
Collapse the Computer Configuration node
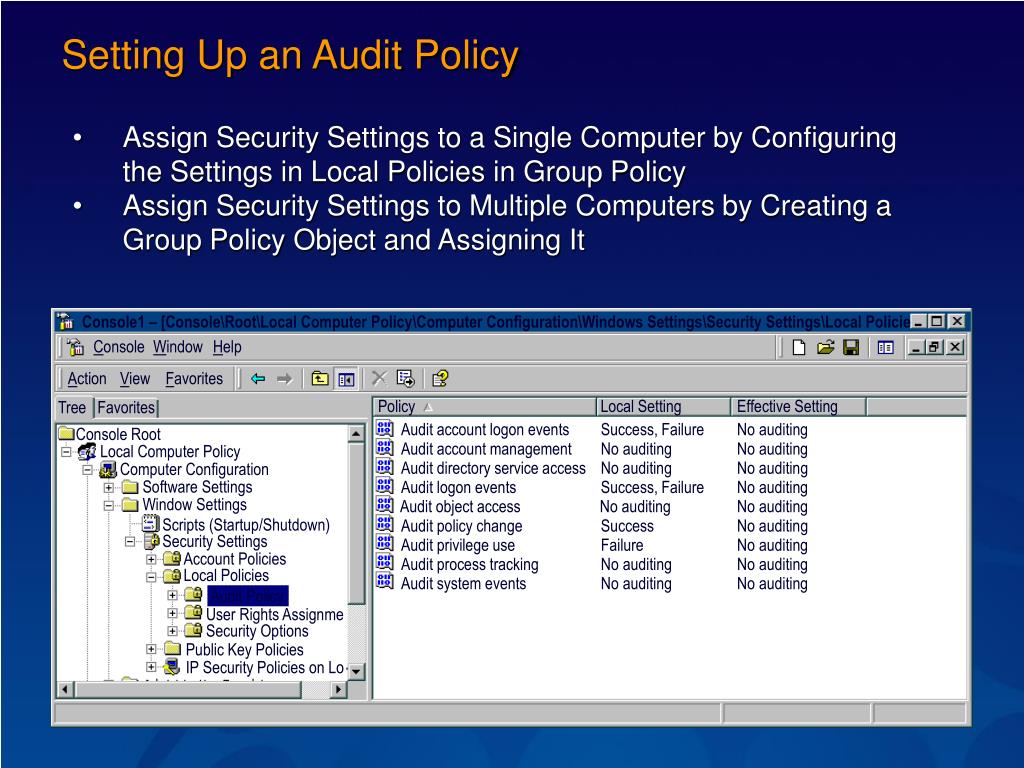pos(88,470)
